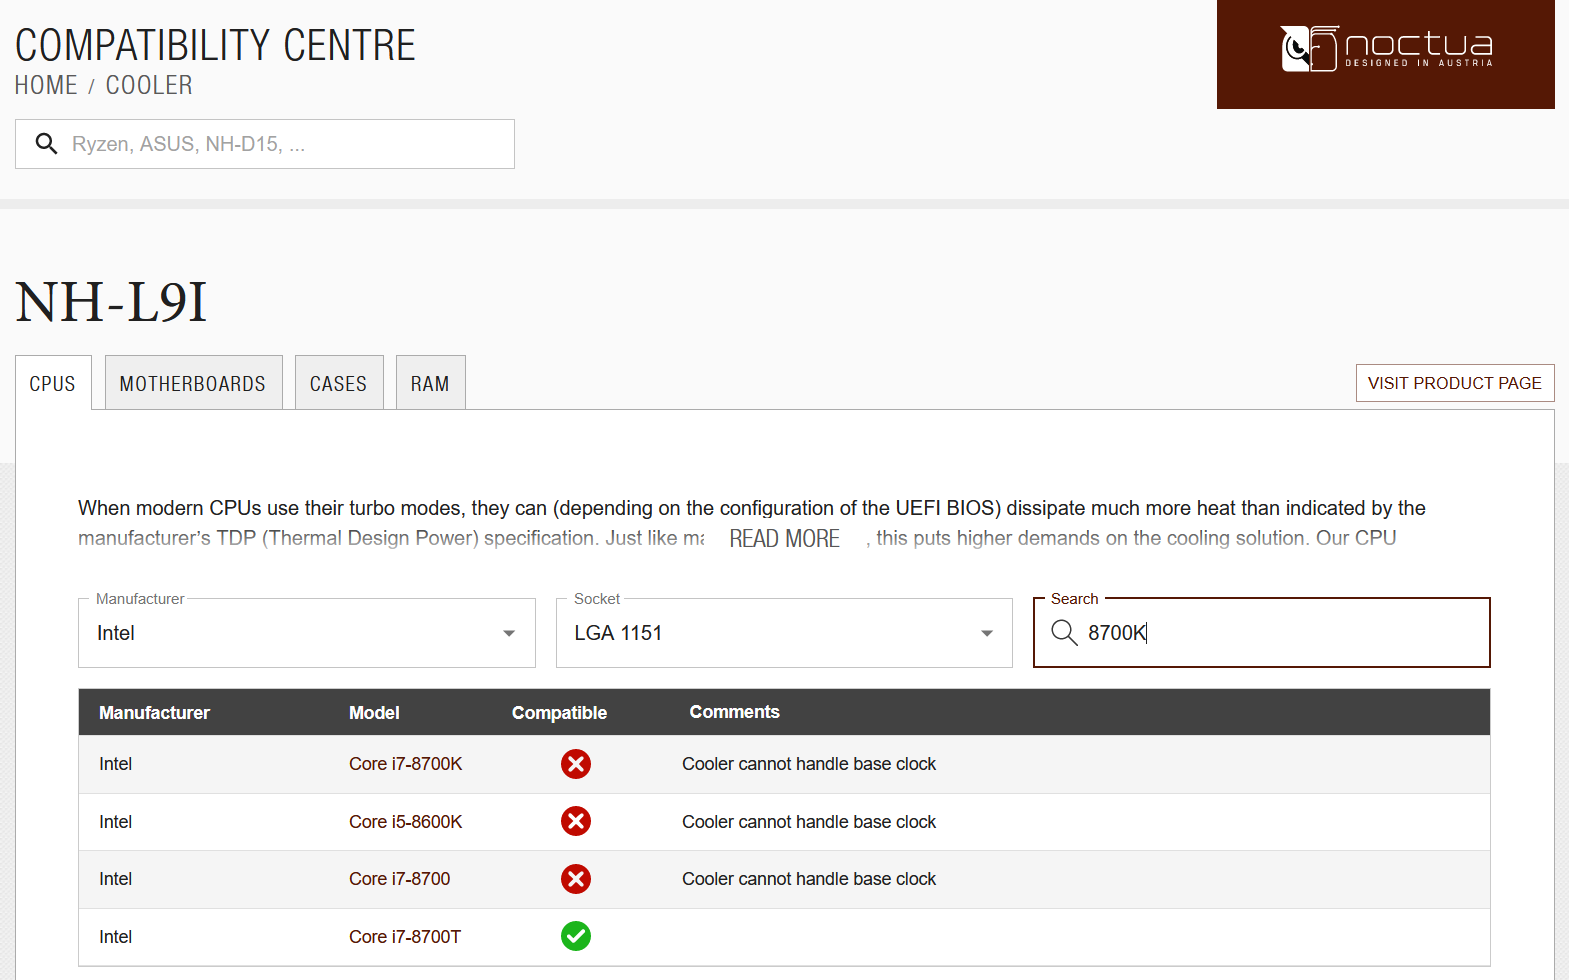This screenshot has width=1569, height=980.
Task: Click the Core i7-8700 row comment text
Action: click(809, 879)
